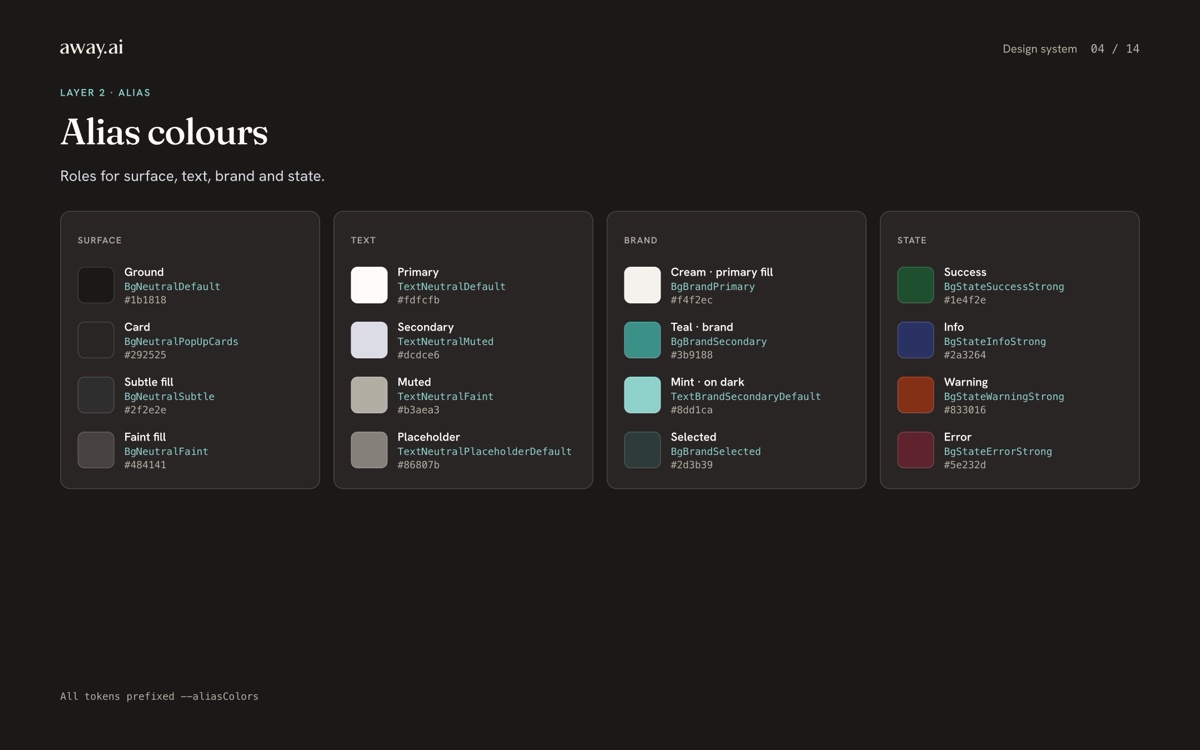Click the BgStateSuccessStrong token name
The height and width of the screenshot is (750, 1200).
1004,287
